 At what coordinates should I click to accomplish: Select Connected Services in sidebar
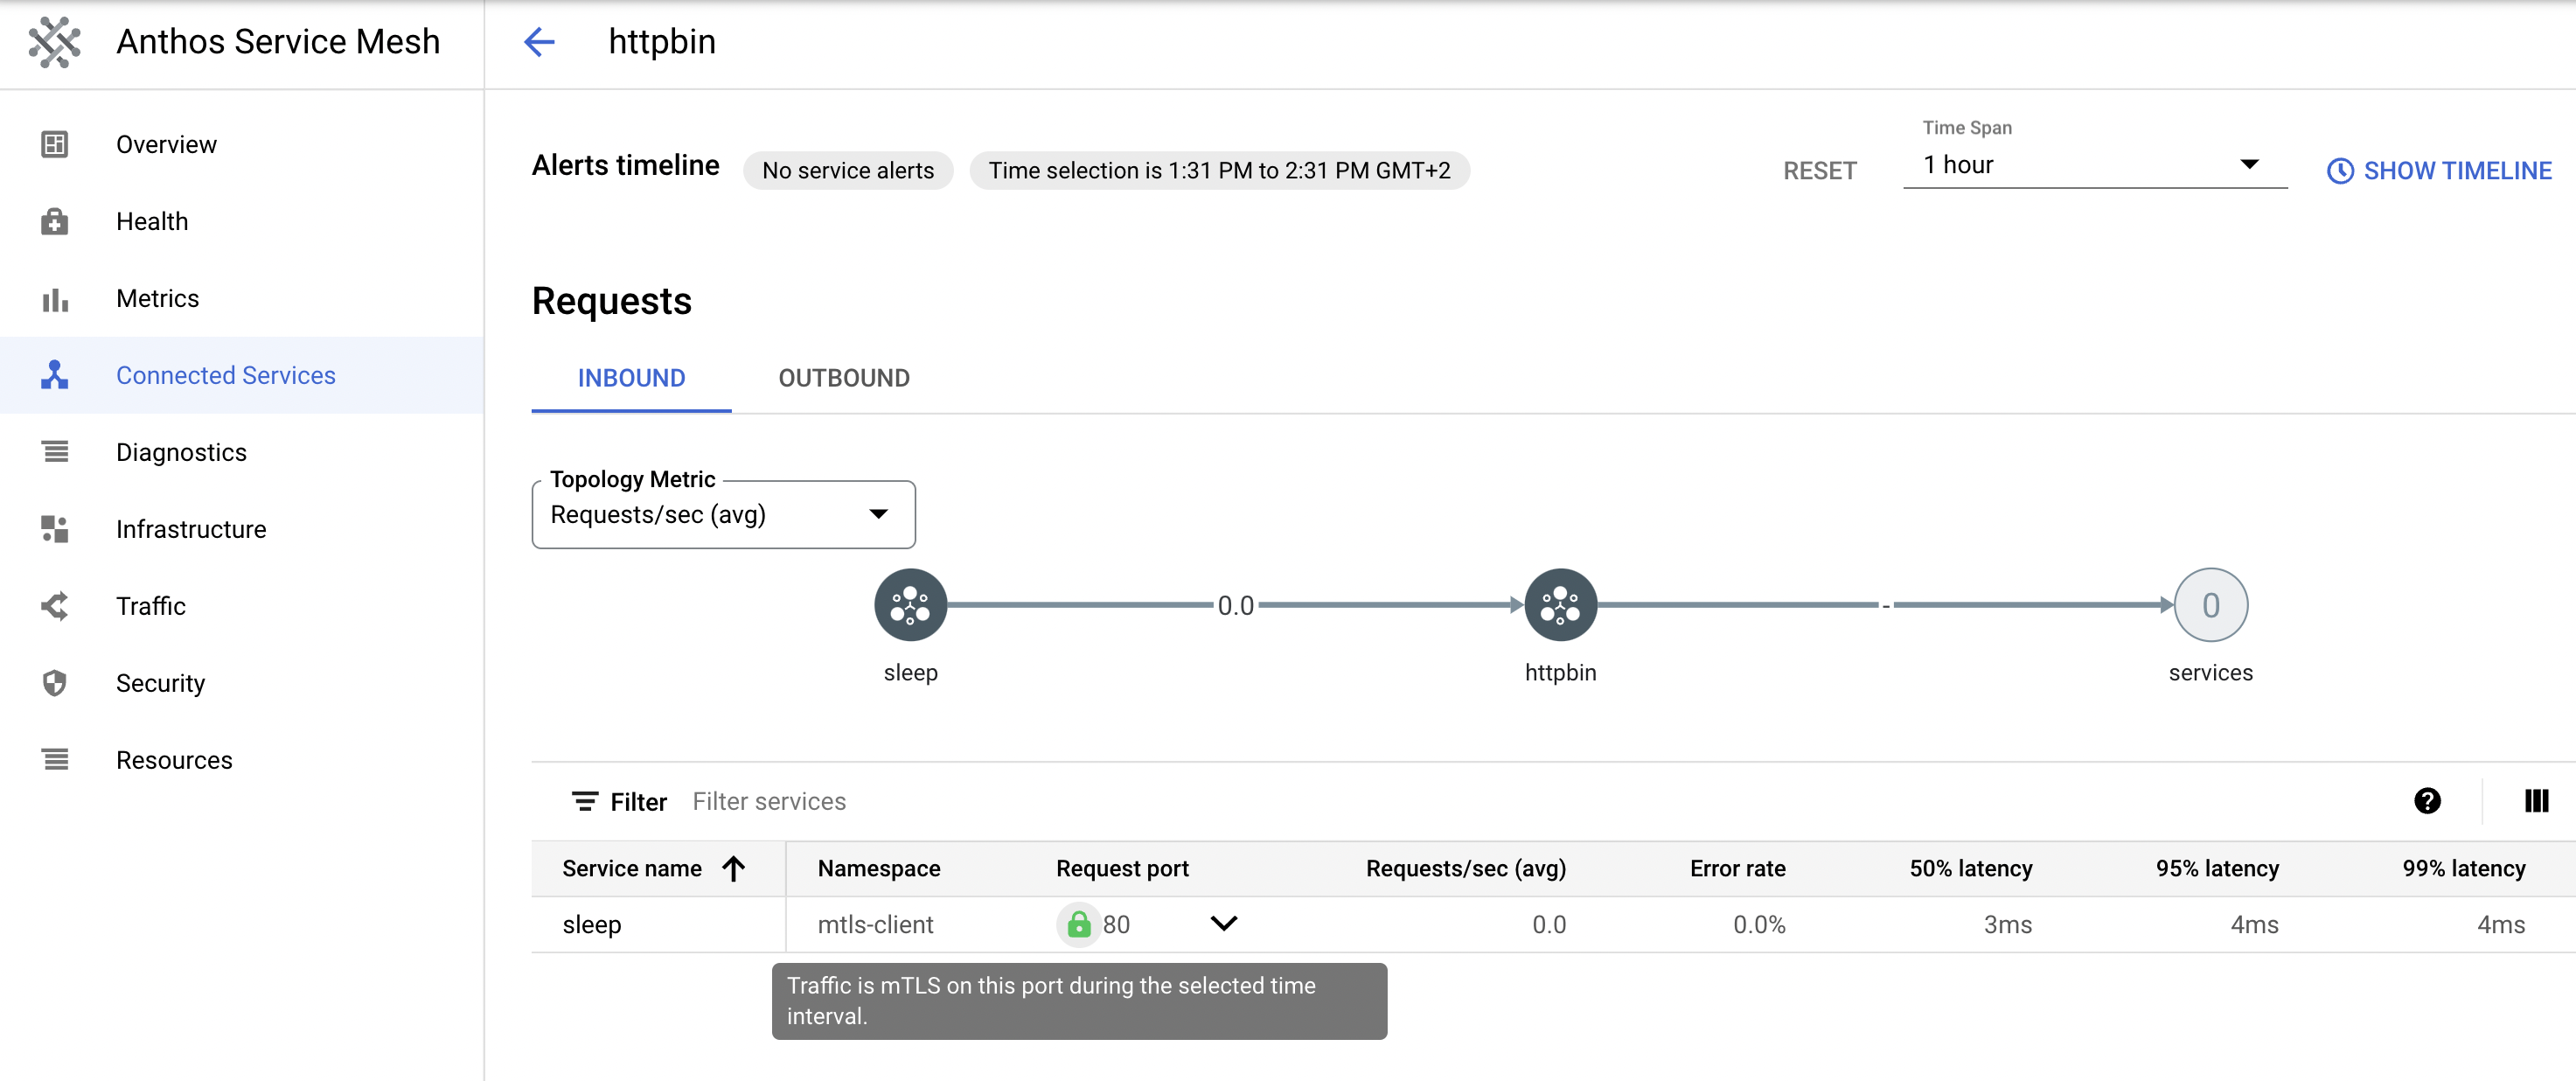(242, 375)
